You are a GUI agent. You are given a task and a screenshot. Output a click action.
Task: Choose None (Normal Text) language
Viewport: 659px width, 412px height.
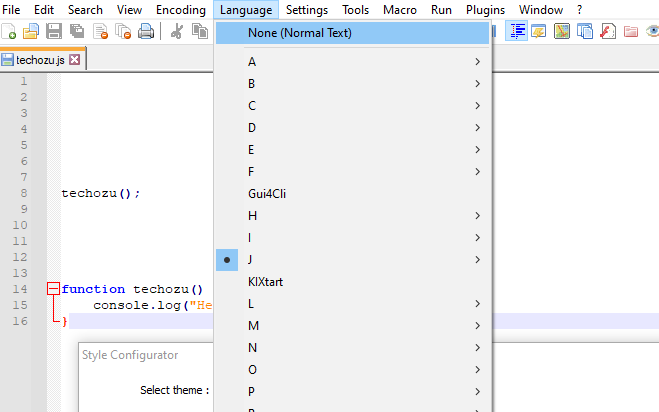pos(352,33)
